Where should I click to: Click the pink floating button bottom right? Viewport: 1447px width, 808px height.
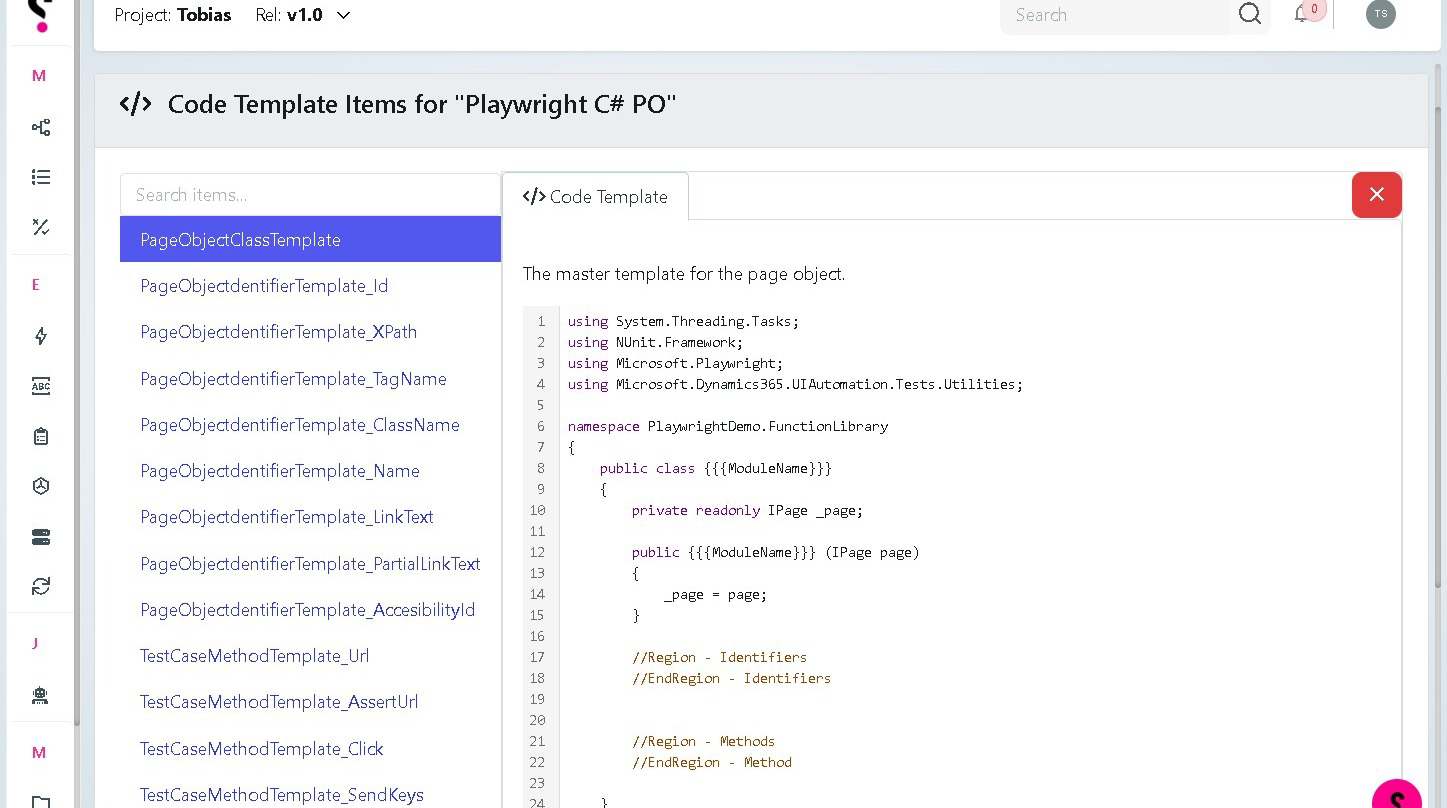coord(1397,795)
